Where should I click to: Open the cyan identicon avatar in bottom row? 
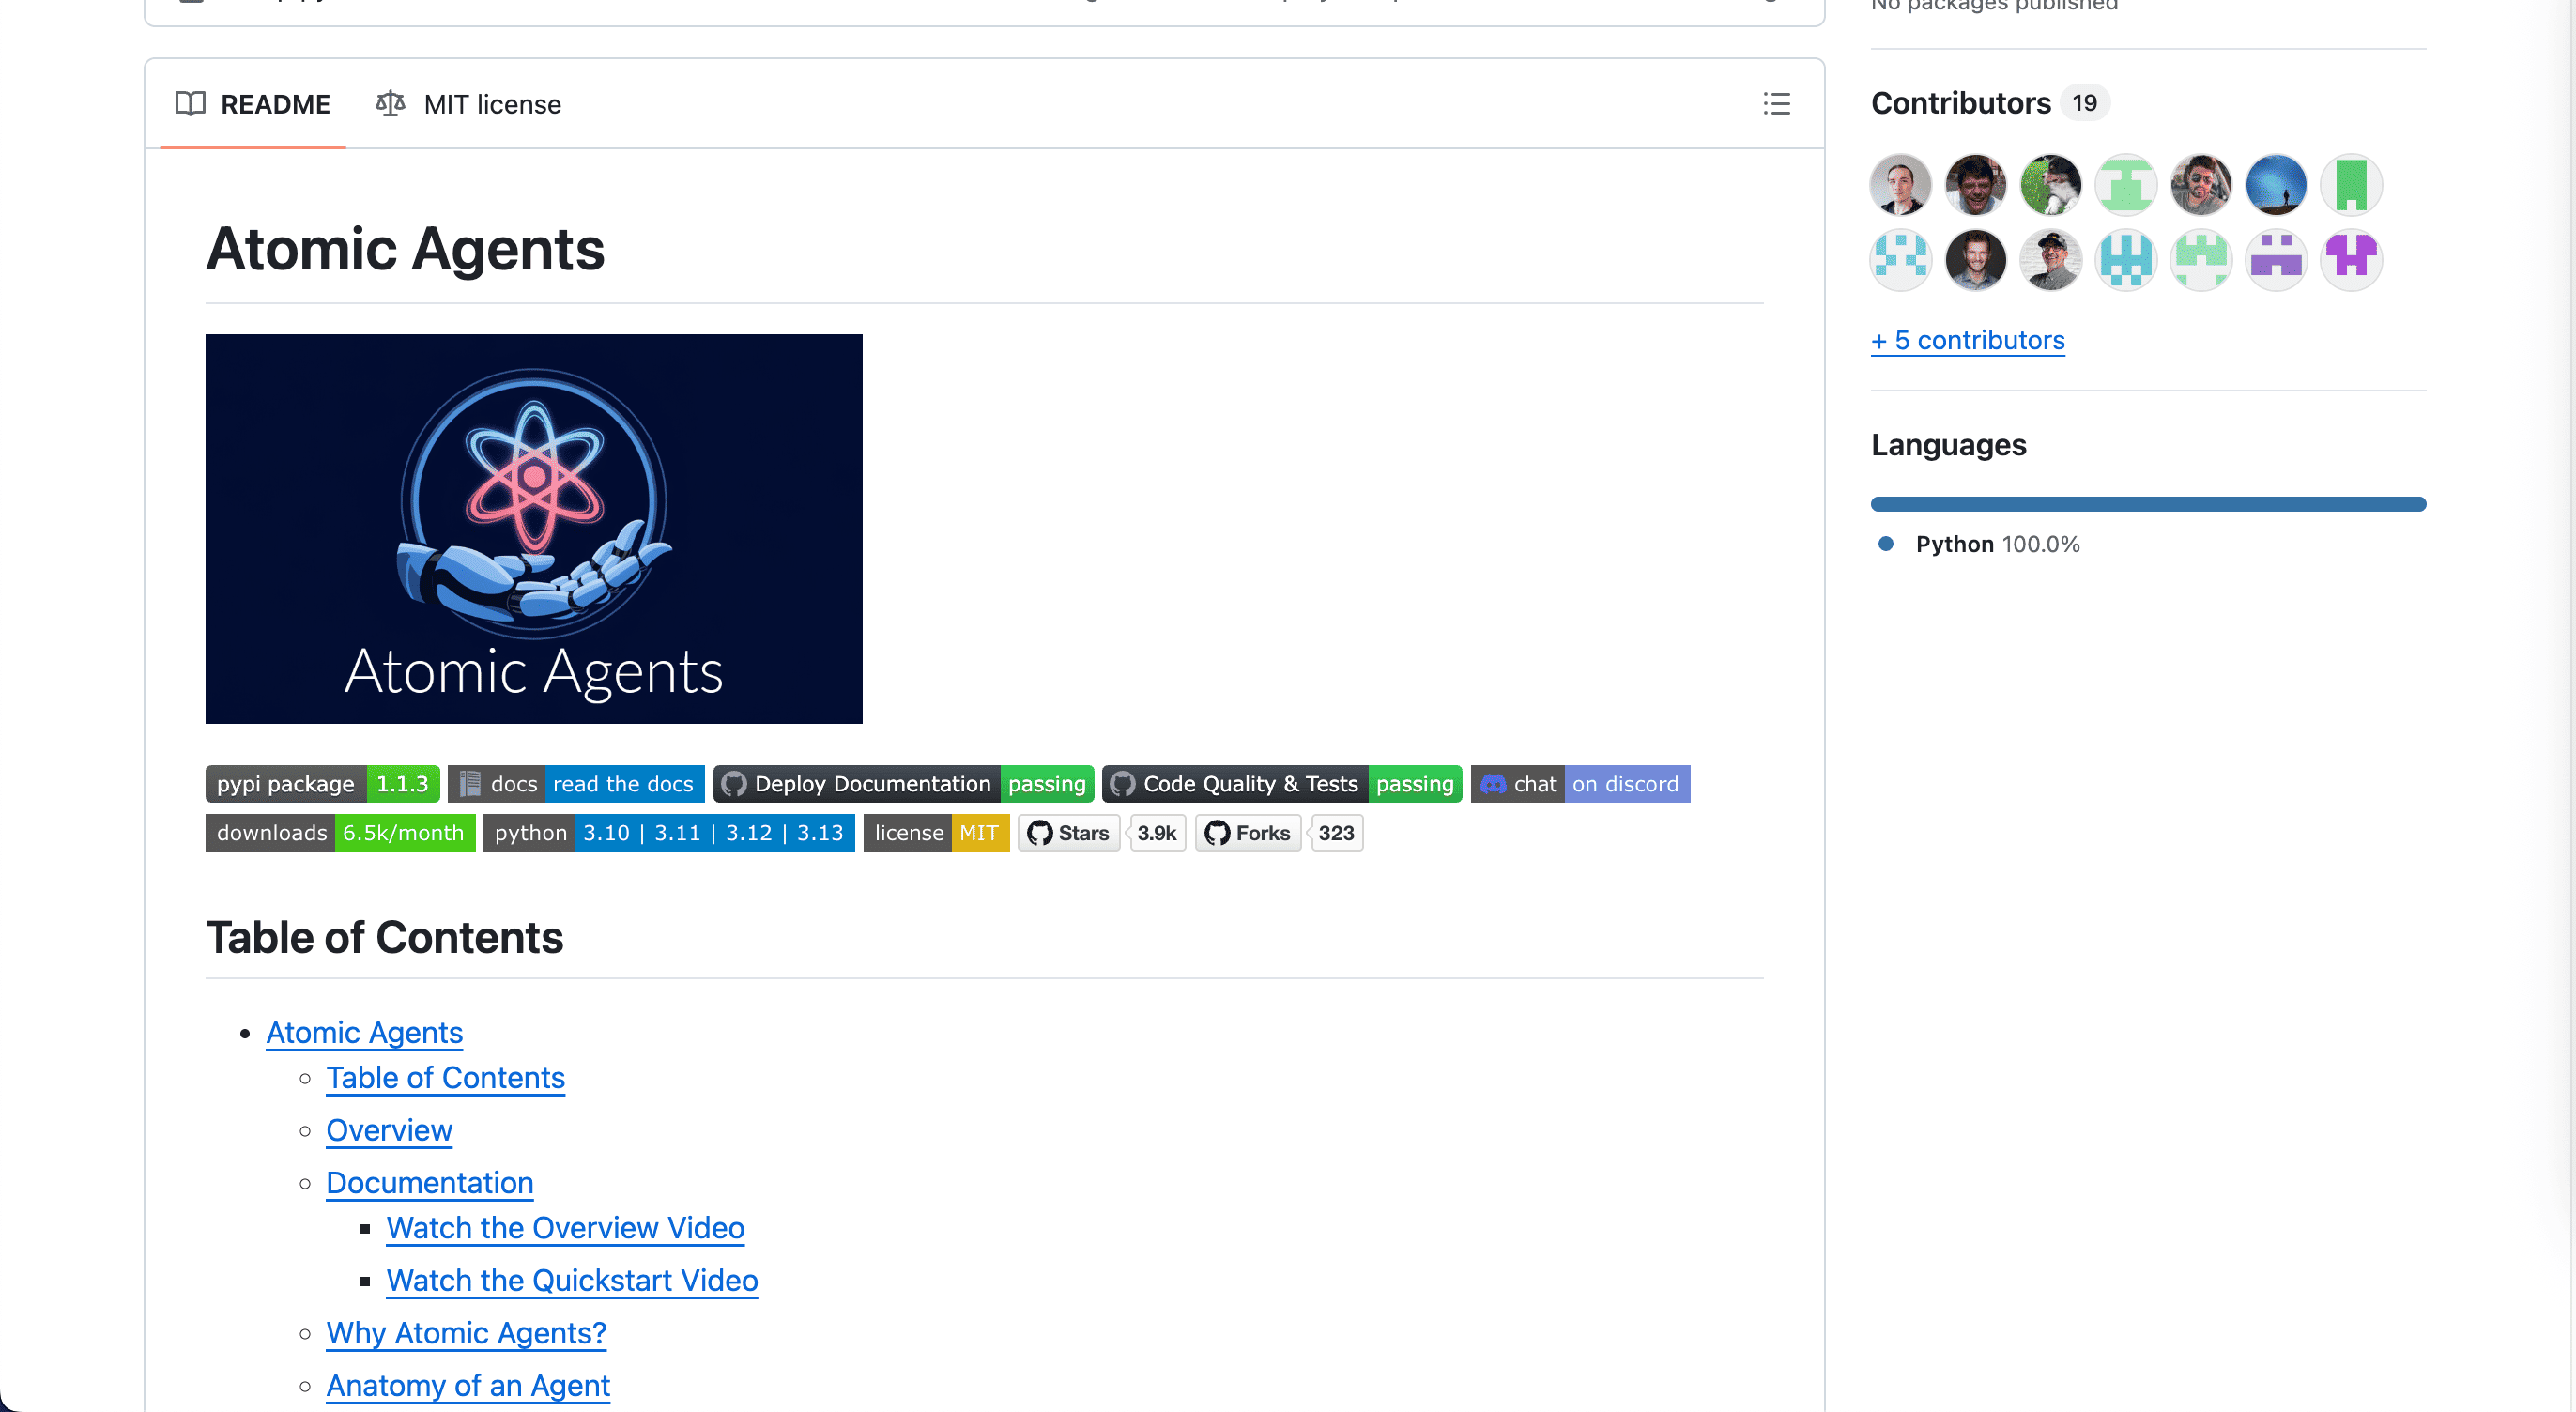click(x=2126, y=260)
